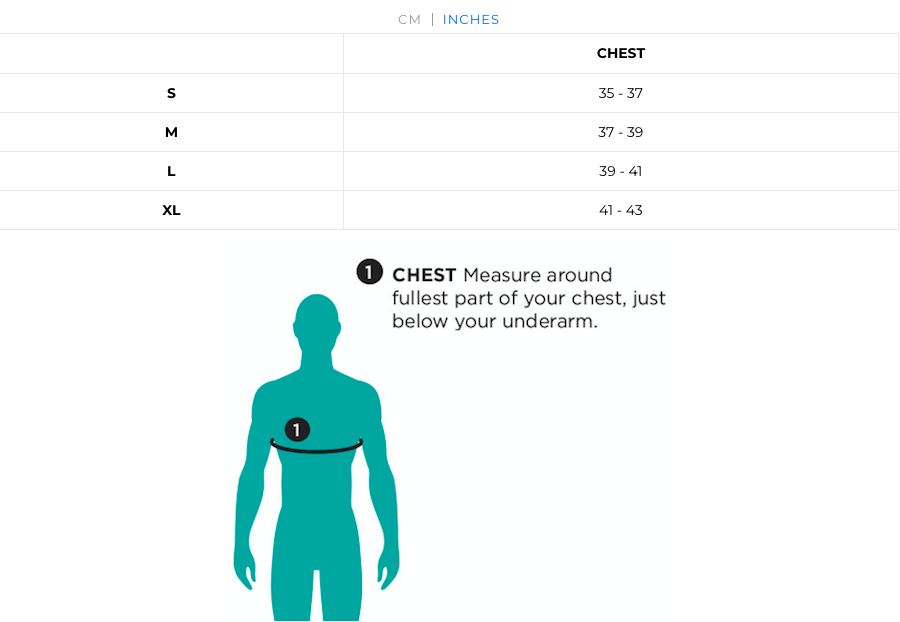The width and height of the screenshot is (900, 622).
Task: Click the 'below your underarm' instruction text
Action: click(495, 321)
